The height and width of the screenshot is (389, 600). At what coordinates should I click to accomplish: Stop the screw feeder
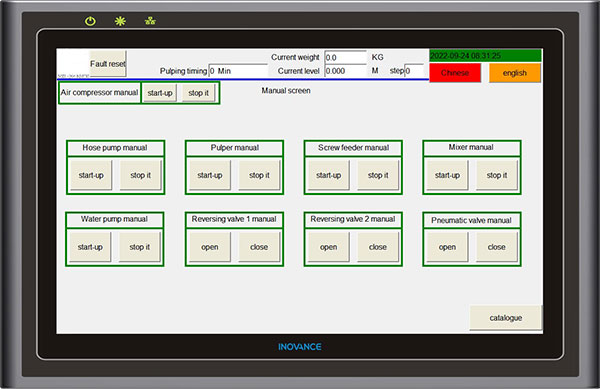(378, 175)
